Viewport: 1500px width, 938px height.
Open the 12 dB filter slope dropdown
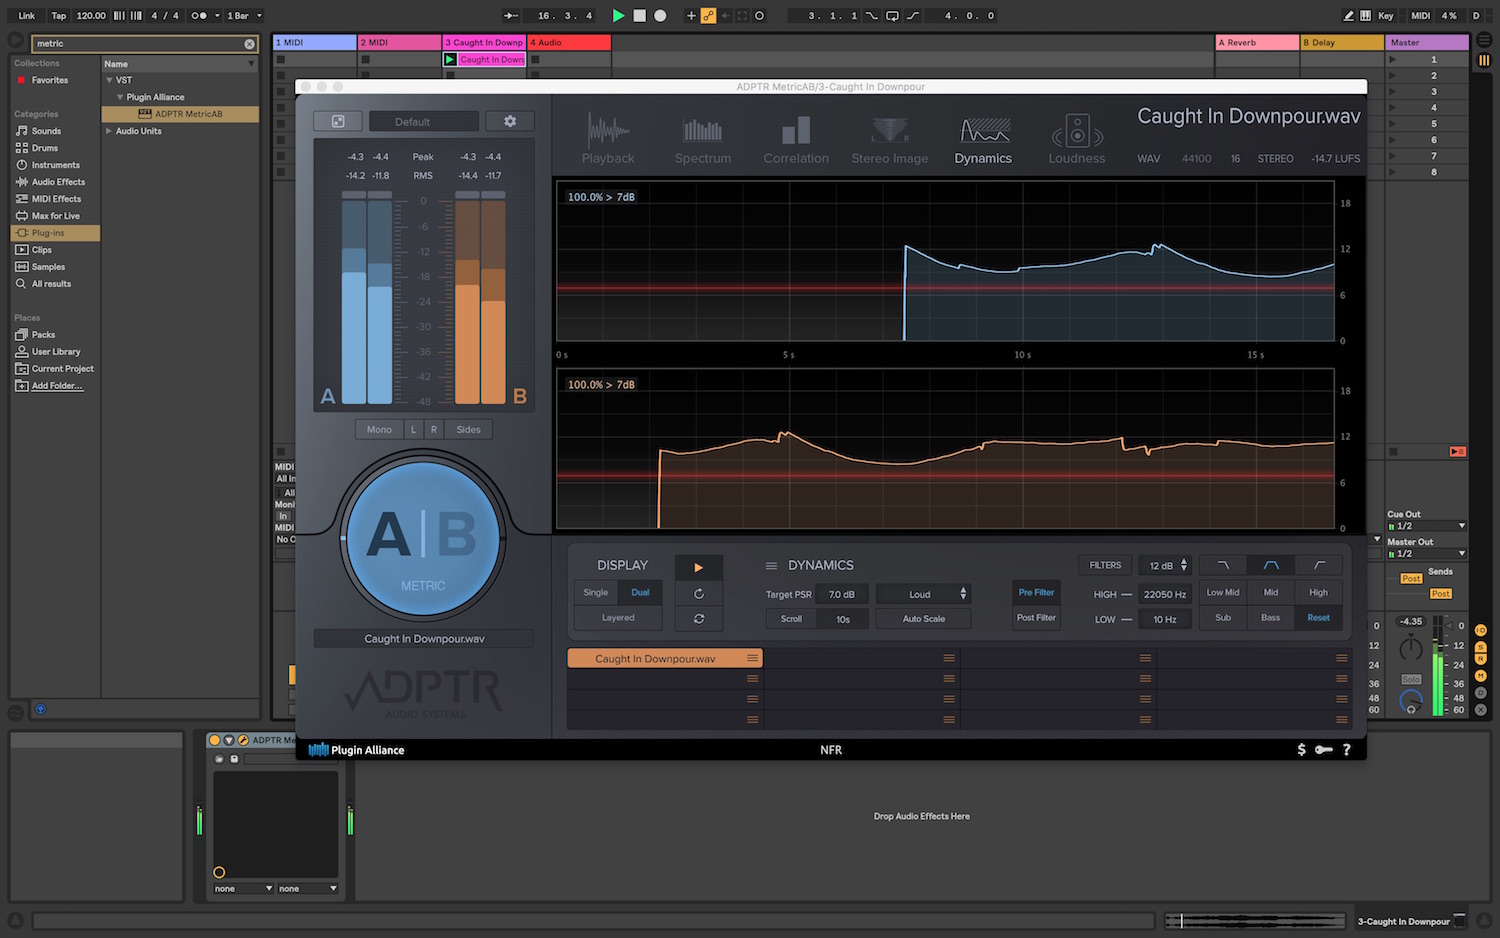point(1166,565)
